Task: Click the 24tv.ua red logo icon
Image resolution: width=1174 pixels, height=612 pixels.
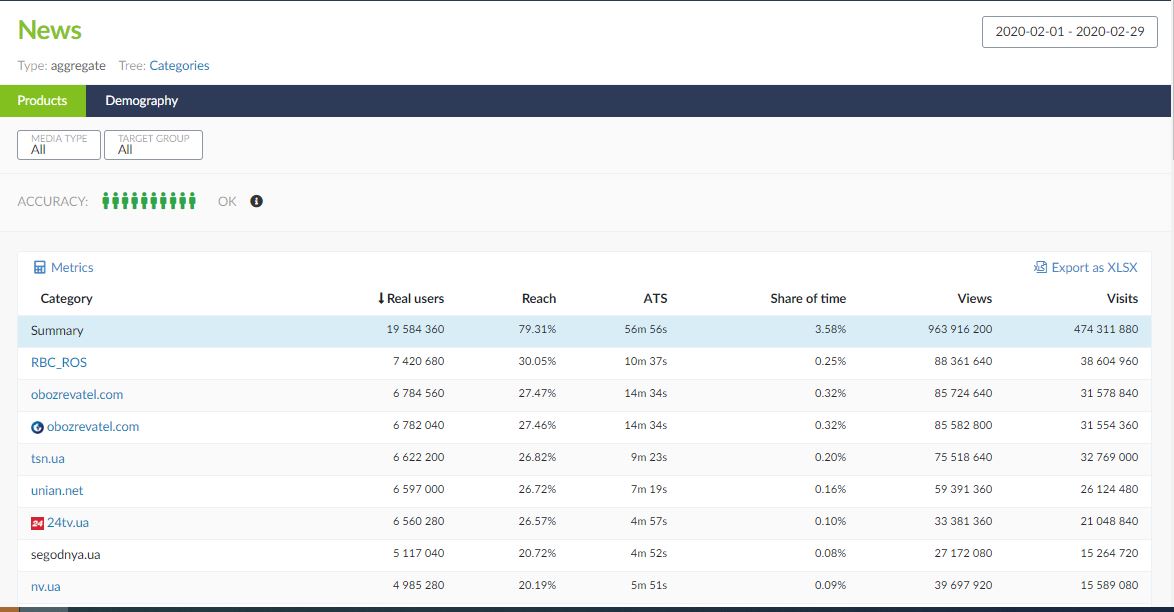Action: tap(38, 523)
